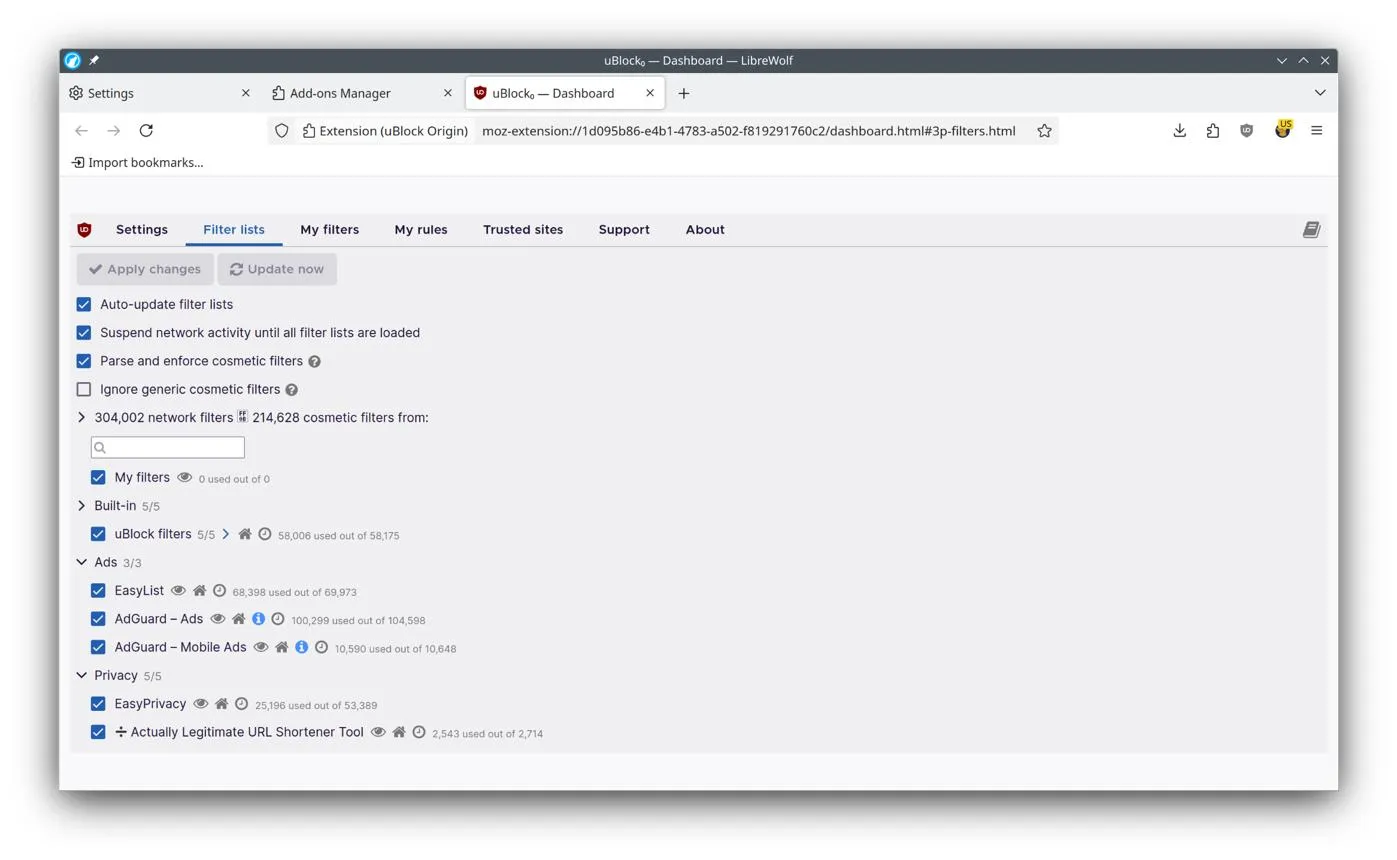The height and width of the screenshot is (860, 1397).
Task: Collapse the Ads filter group
Action: [82, 562]
